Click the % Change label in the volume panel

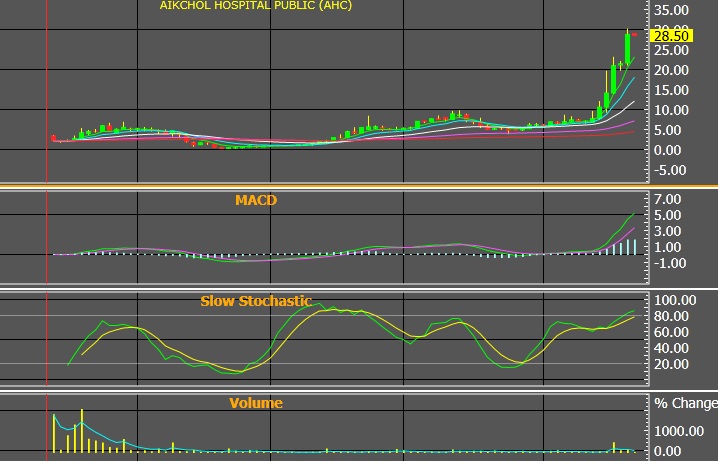(x=685, y=403)
